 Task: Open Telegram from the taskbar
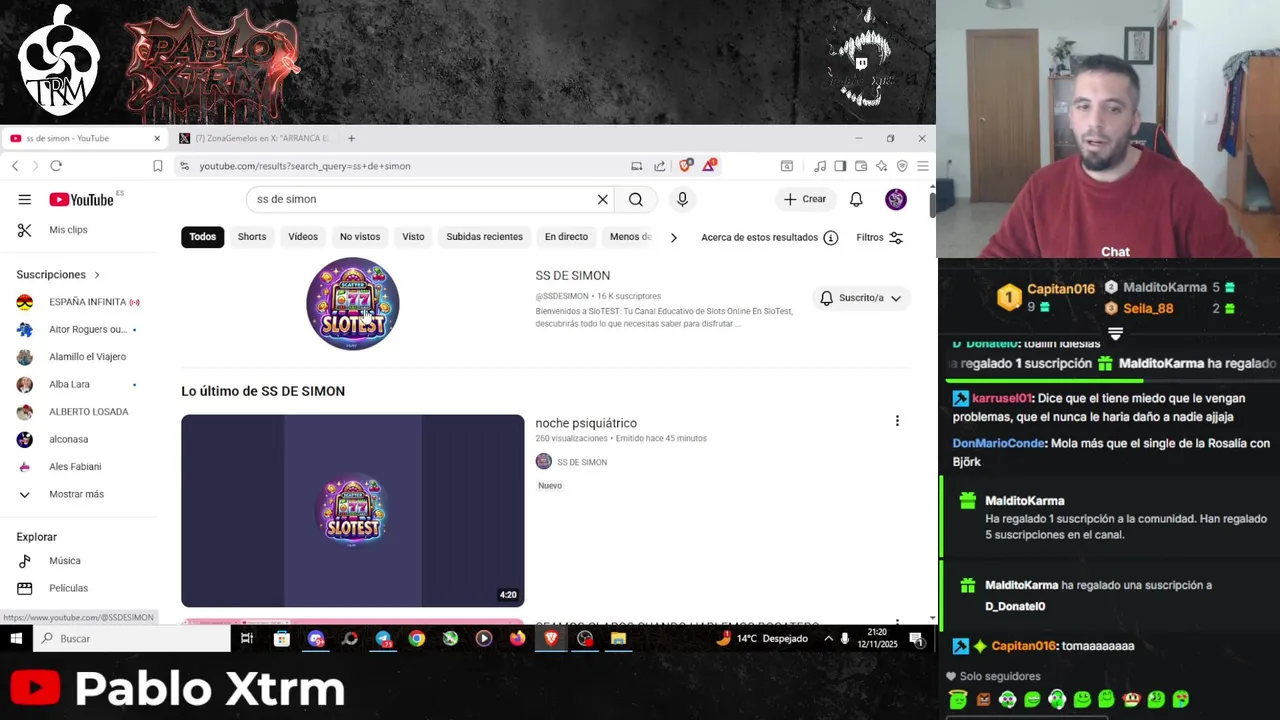click(383, 638)
